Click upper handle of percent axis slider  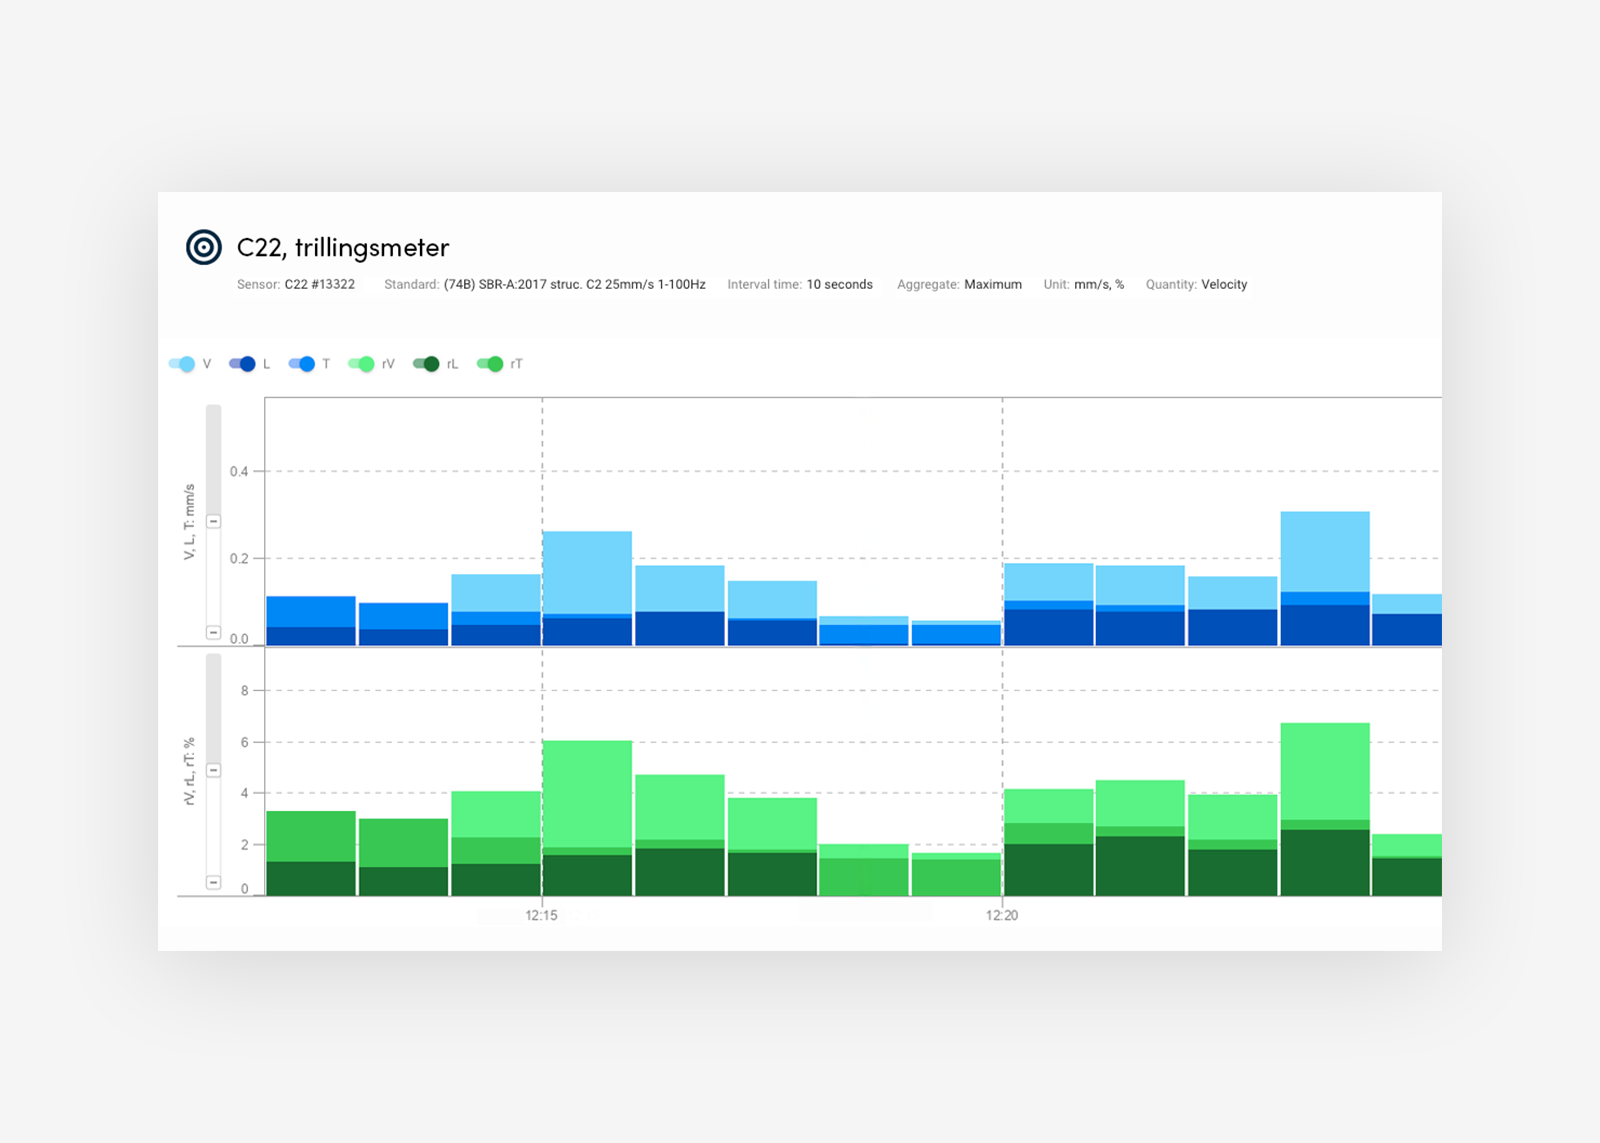pyautogui.click(x=213, y=770)
